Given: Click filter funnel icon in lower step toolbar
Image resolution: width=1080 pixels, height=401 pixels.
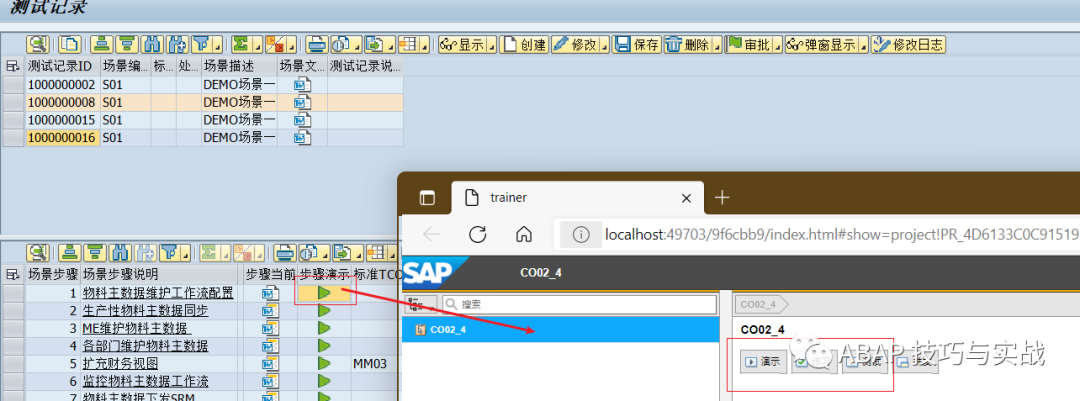Looking at the screenshot, I should click(x=169, y=252).
